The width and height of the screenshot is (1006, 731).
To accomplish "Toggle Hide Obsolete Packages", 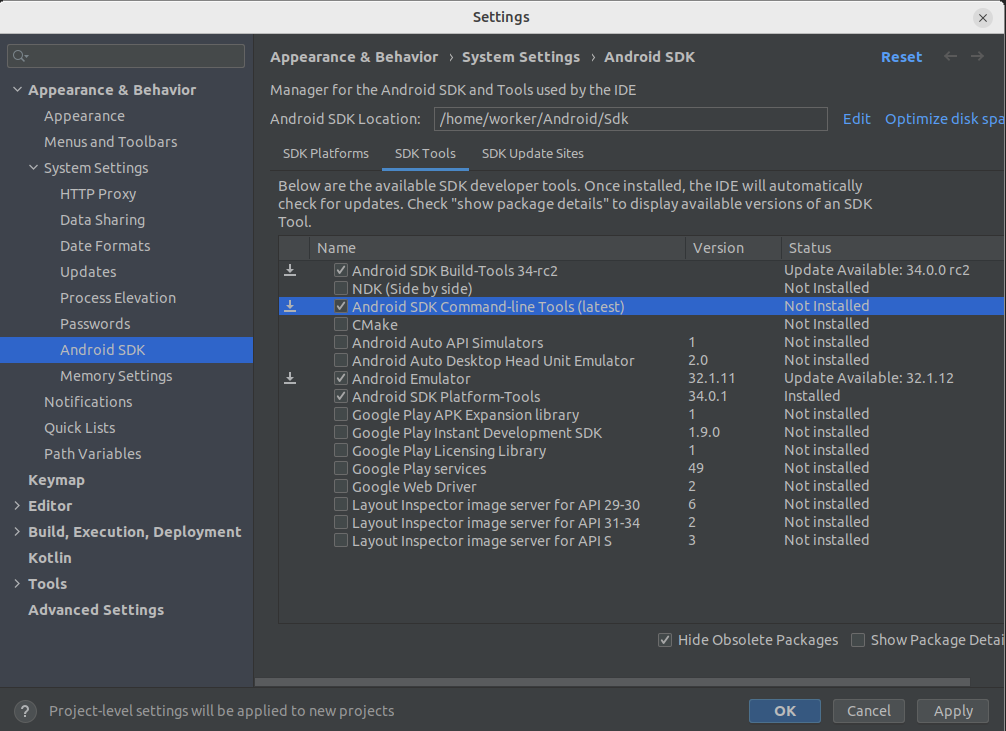I will [665, 640].
